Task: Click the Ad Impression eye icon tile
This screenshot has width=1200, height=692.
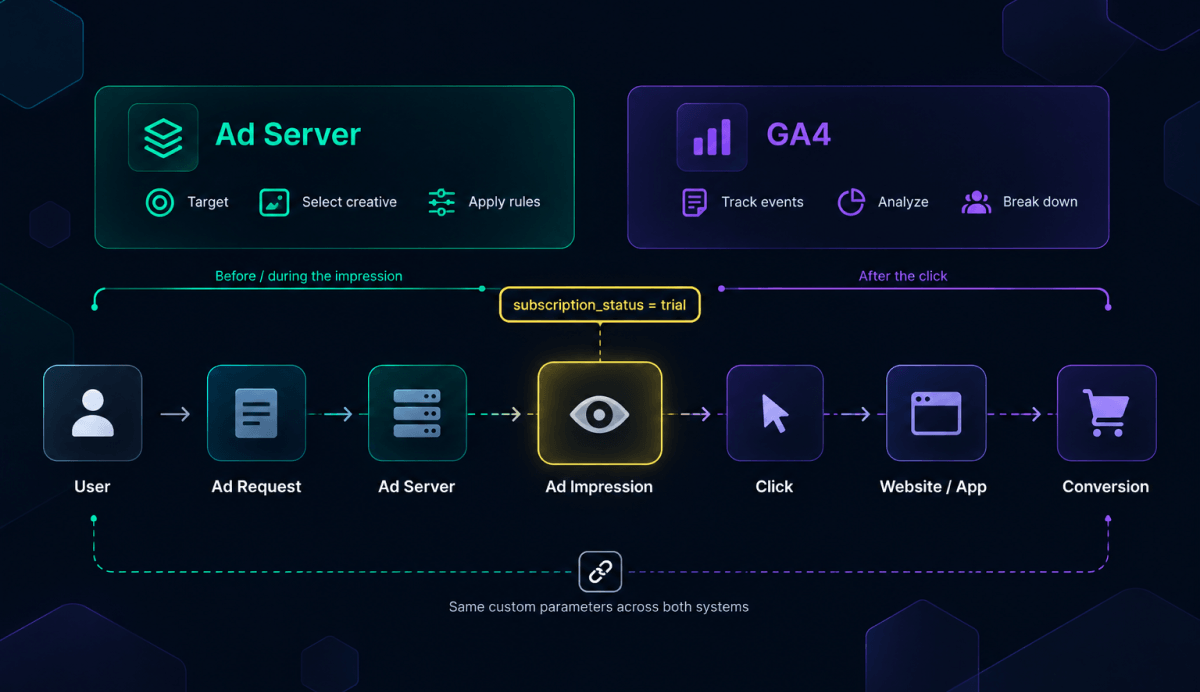Action: click(x=600, y=413)
